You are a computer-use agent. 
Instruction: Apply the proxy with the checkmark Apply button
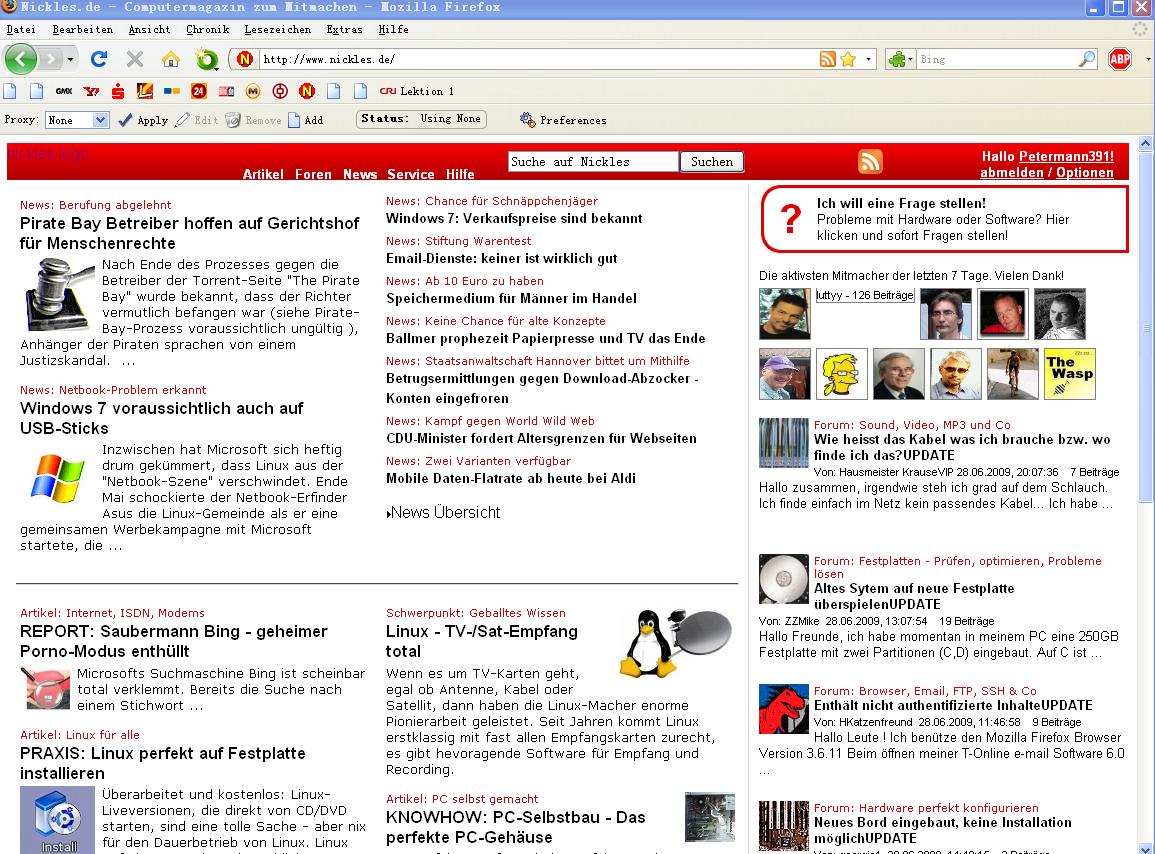click(143, 120)
